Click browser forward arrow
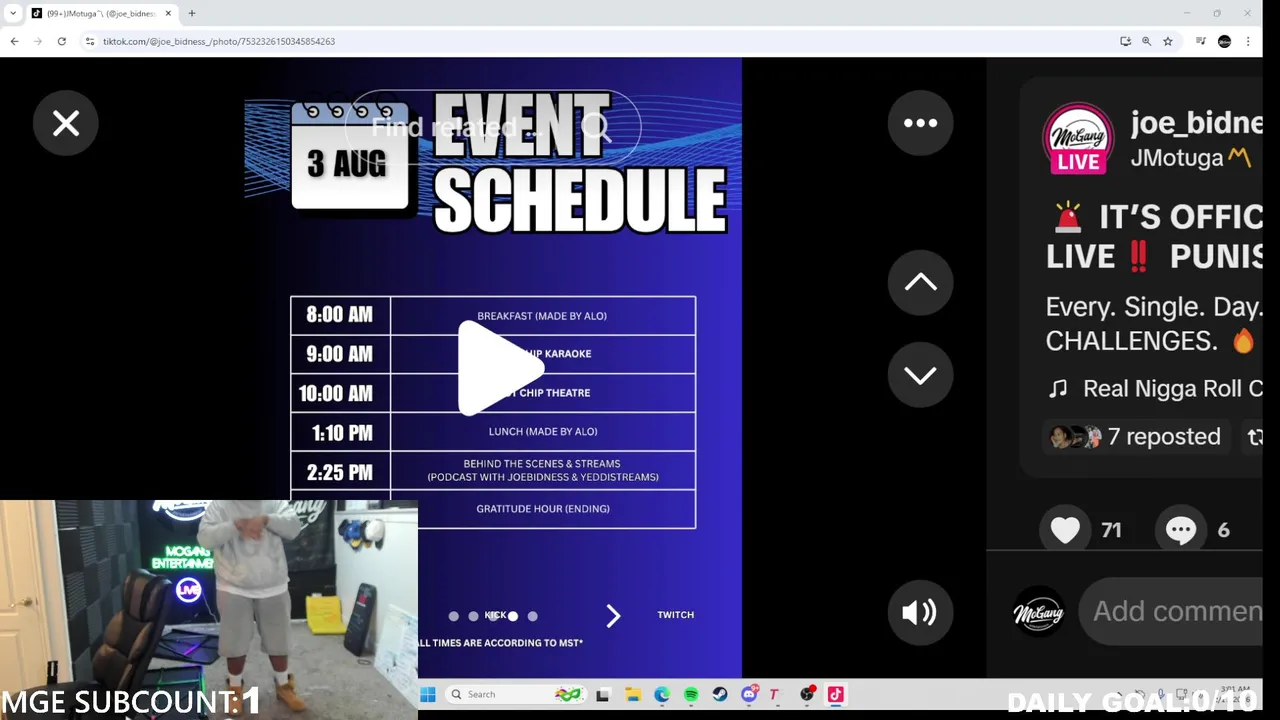Viewport: 1280px width, 720px height. point(38,41)
